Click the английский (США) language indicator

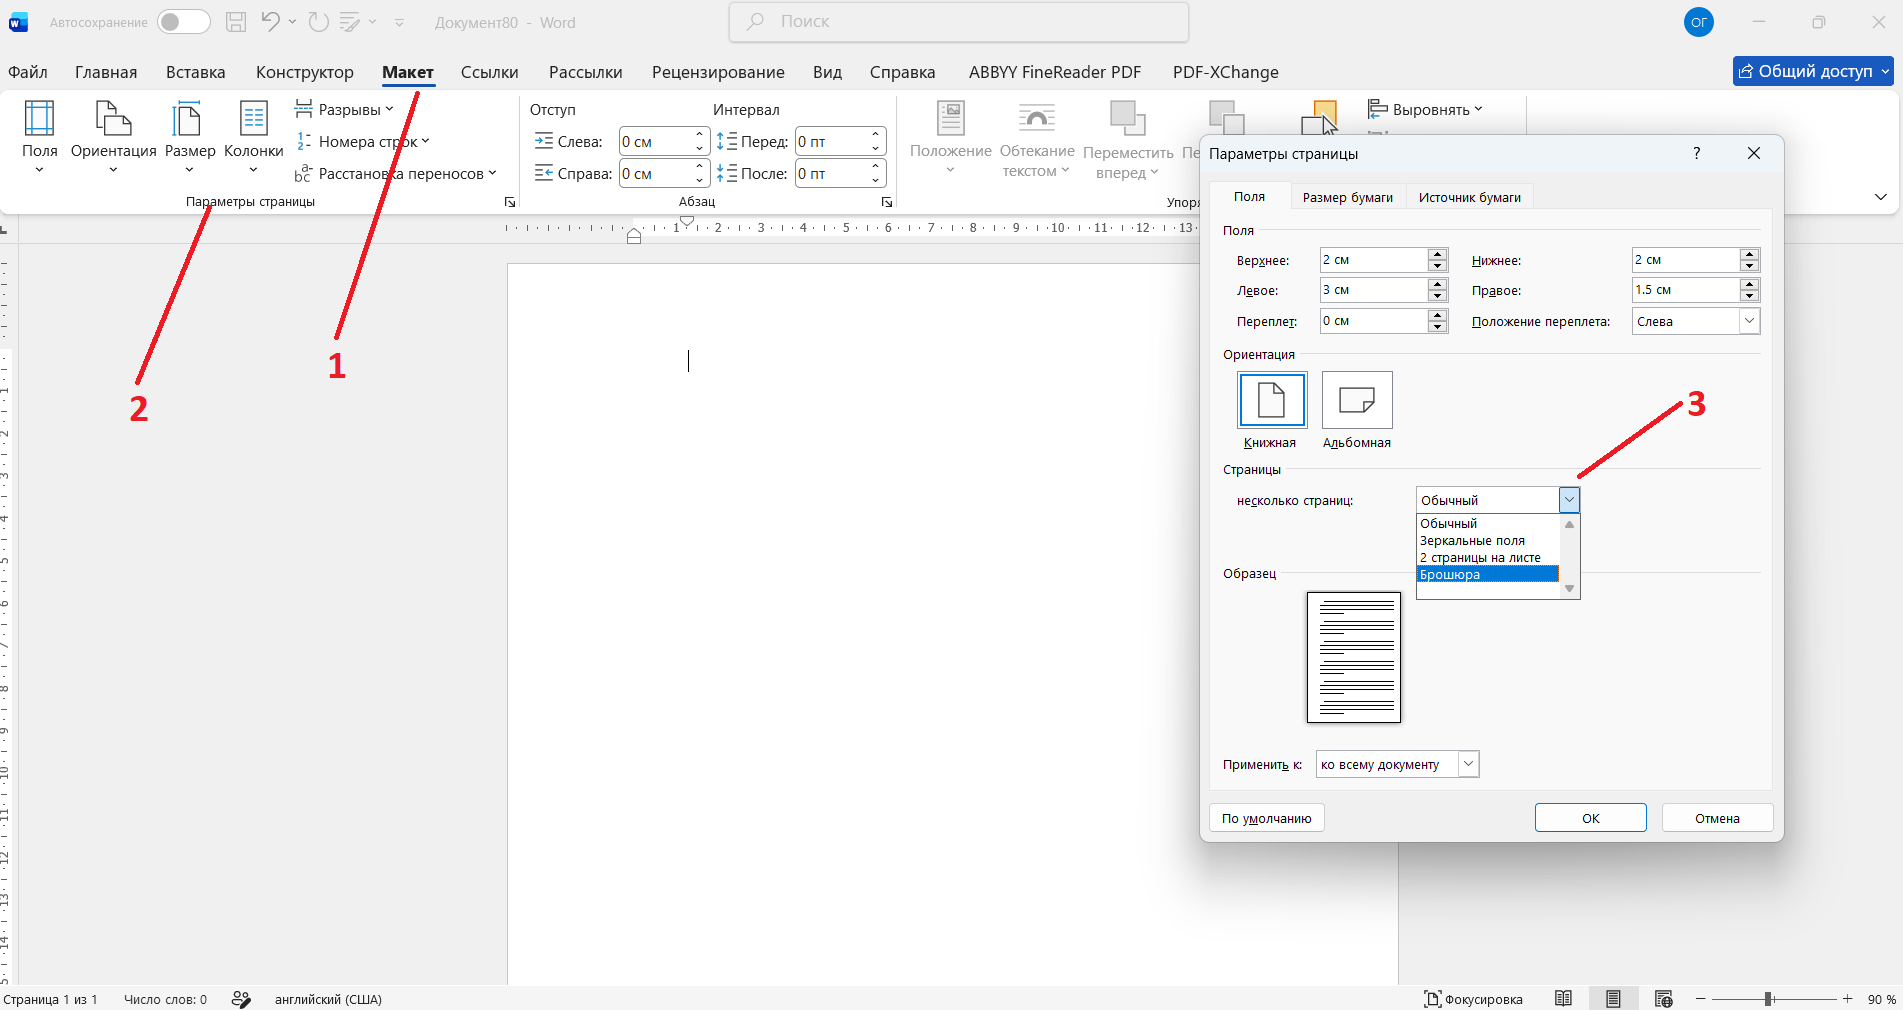(x=328, y=999)
